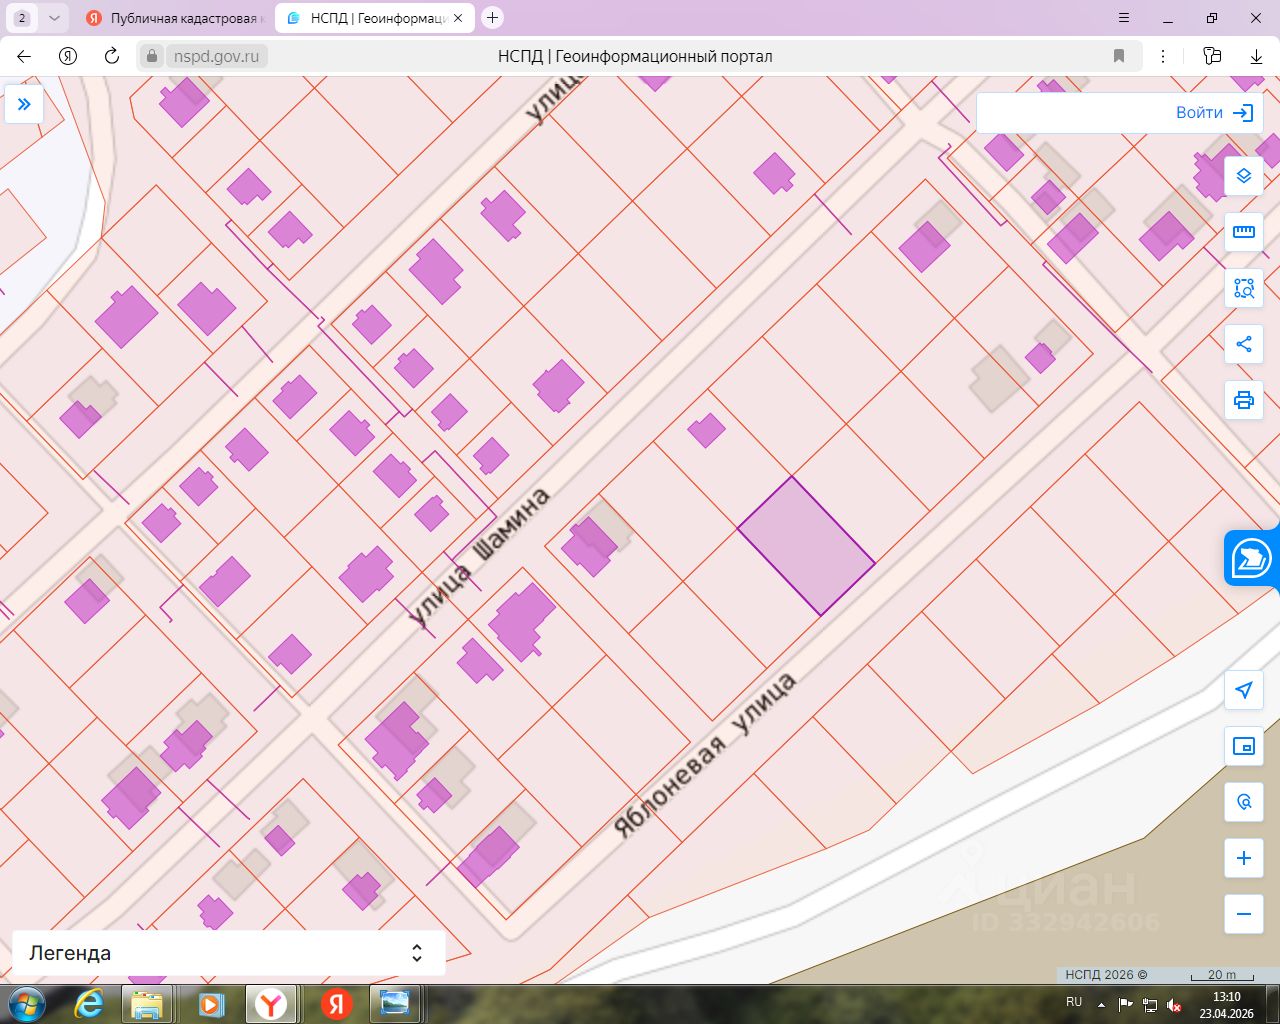Open a new browser tab
The image size is (1280, 1024).
point(492,18)
